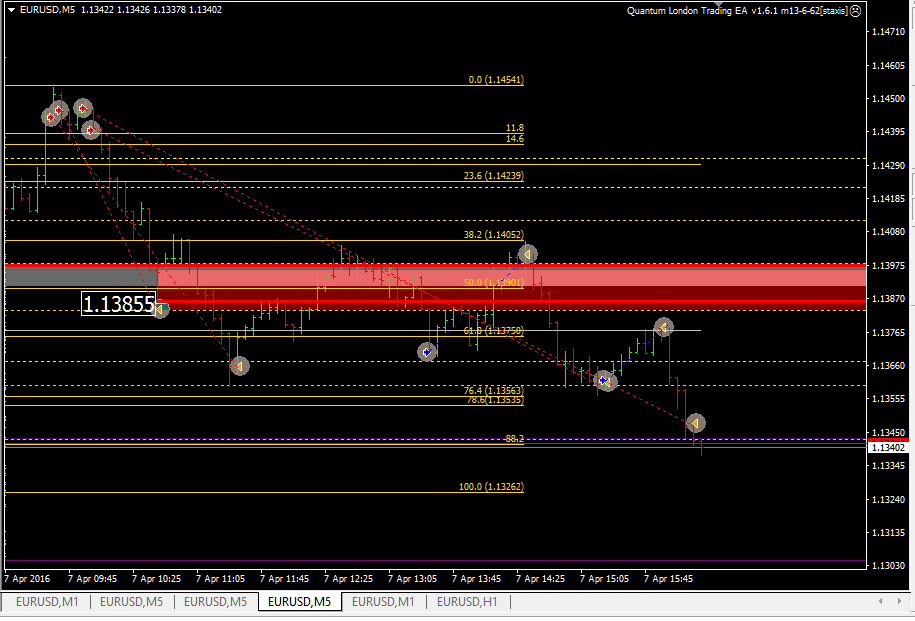The width and height of the screenshot is (915, 621).
Task: Select the Fibonacci 0.0 (1.14541) level label
Action: tap(496, 79)
